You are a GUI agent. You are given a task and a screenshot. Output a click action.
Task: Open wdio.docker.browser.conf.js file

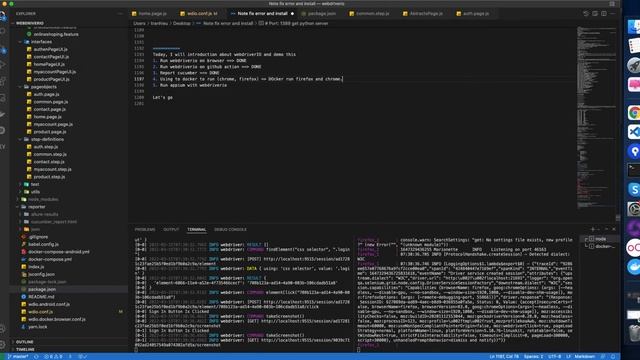(x=57, y=319)
